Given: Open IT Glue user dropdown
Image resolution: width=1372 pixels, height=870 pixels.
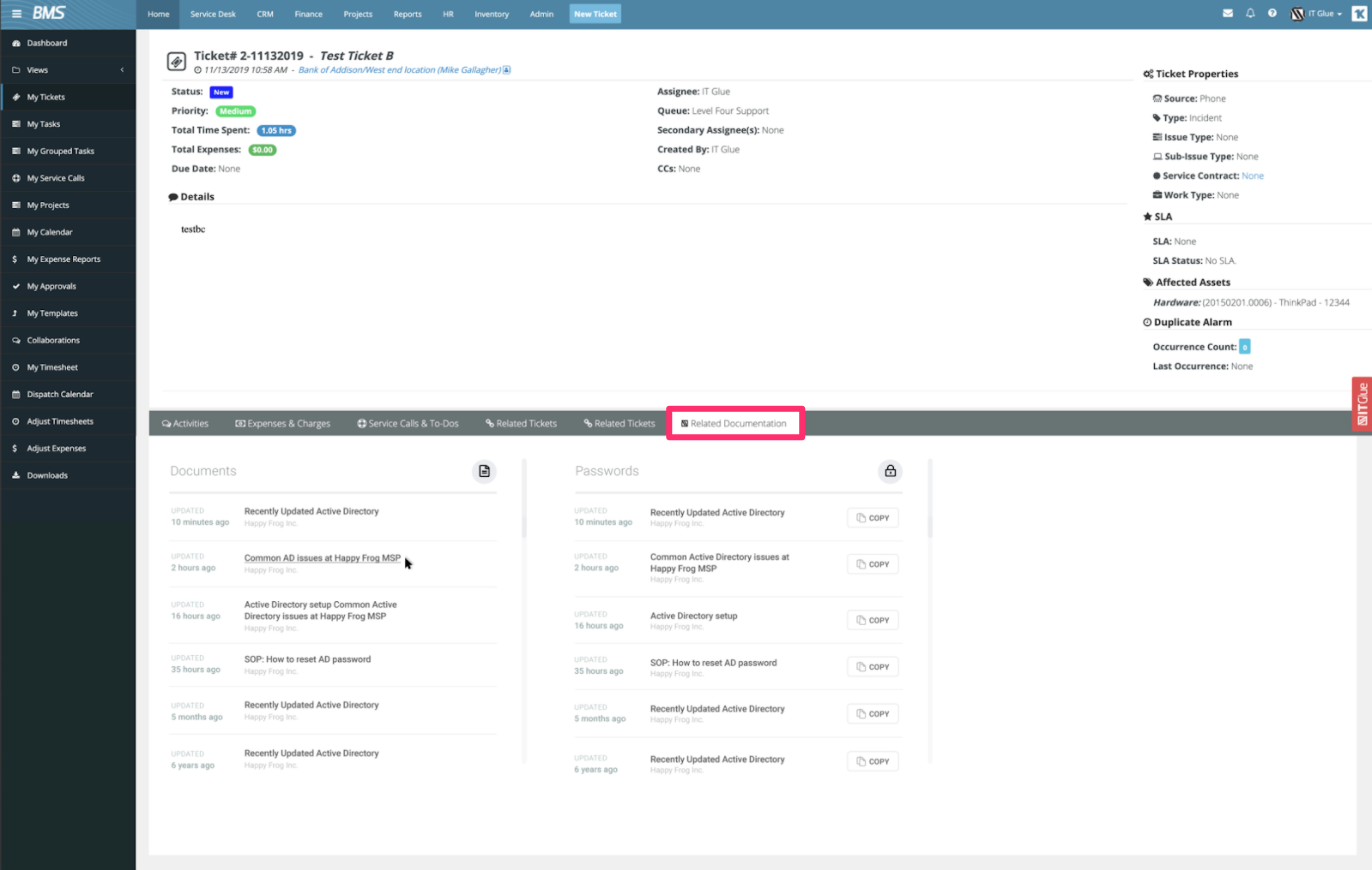Looking at the screenshot, I should [1318, 14].
